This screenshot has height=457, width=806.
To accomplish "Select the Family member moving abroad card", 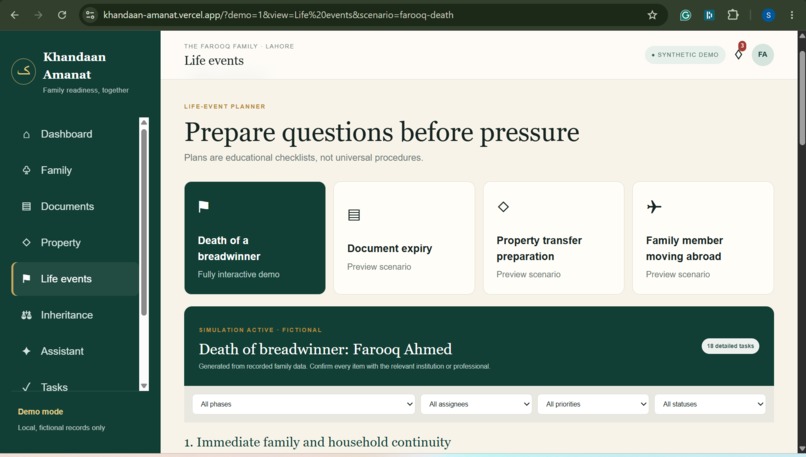I will pos(703,238).
